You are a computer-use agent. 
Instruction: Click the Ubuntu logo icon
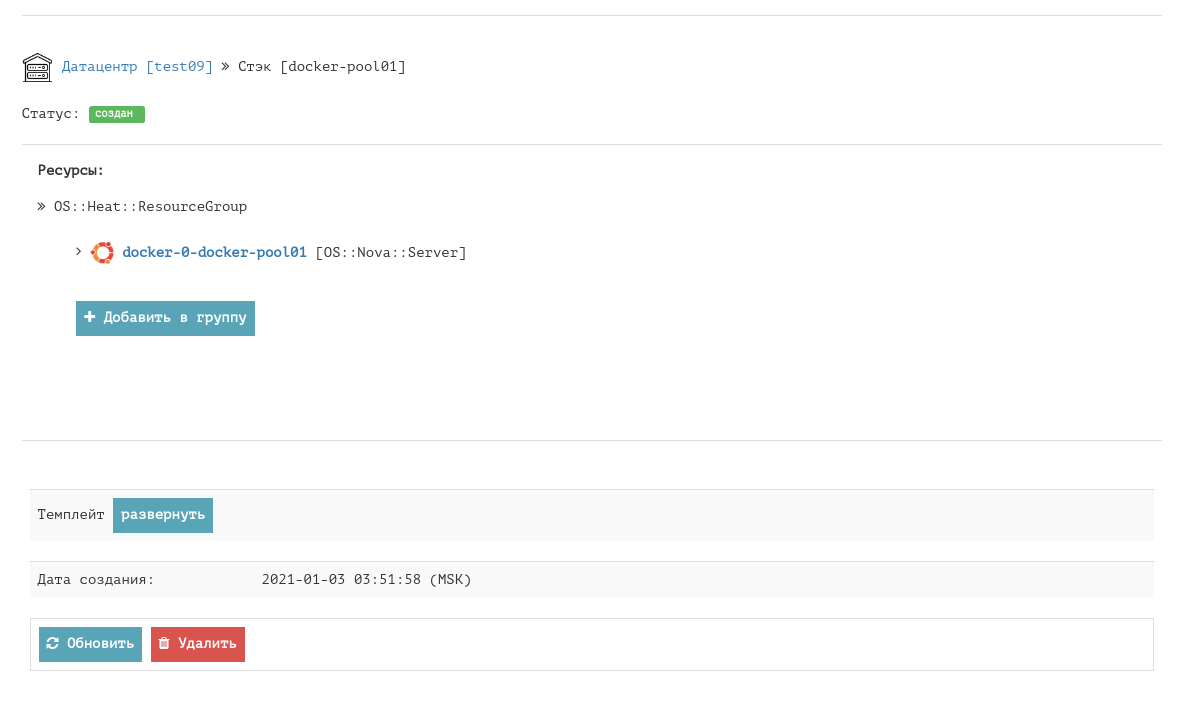pyautogui.click(x=102, y=253)
